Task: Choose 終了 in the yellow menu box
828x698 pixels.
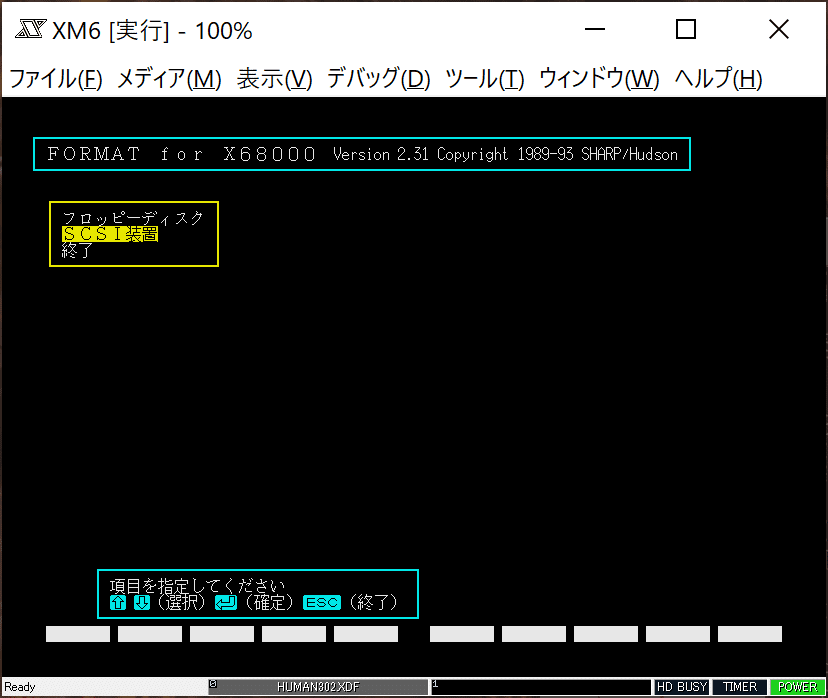Action: [77, 250]
